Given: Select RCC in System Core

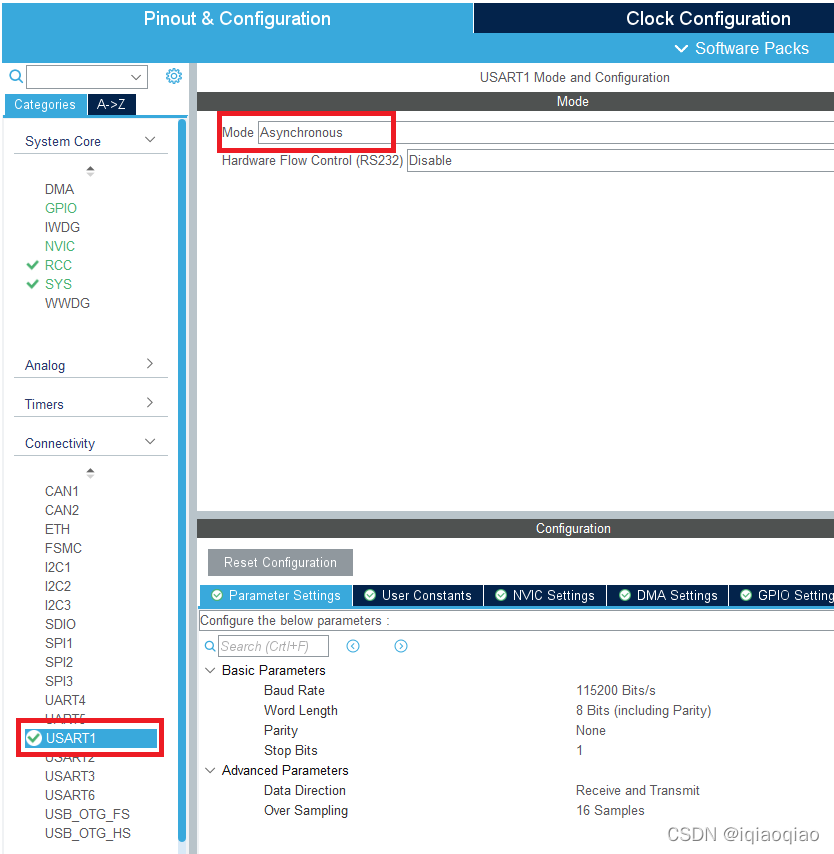Looking at the screenshot, I should [x=58, y=265].
